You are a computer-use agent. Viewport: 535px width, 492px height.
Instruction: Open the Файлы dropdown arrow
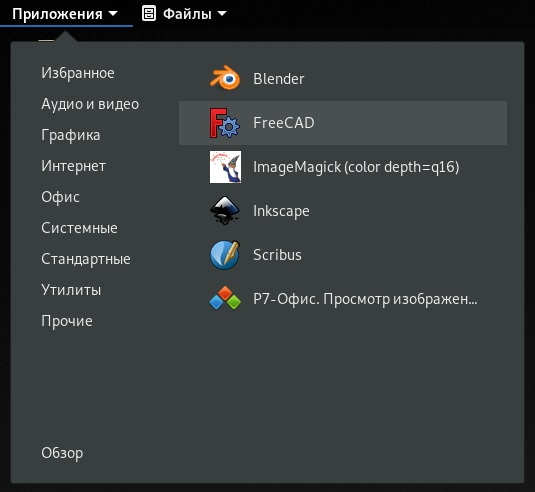click(x=222, y=14)
